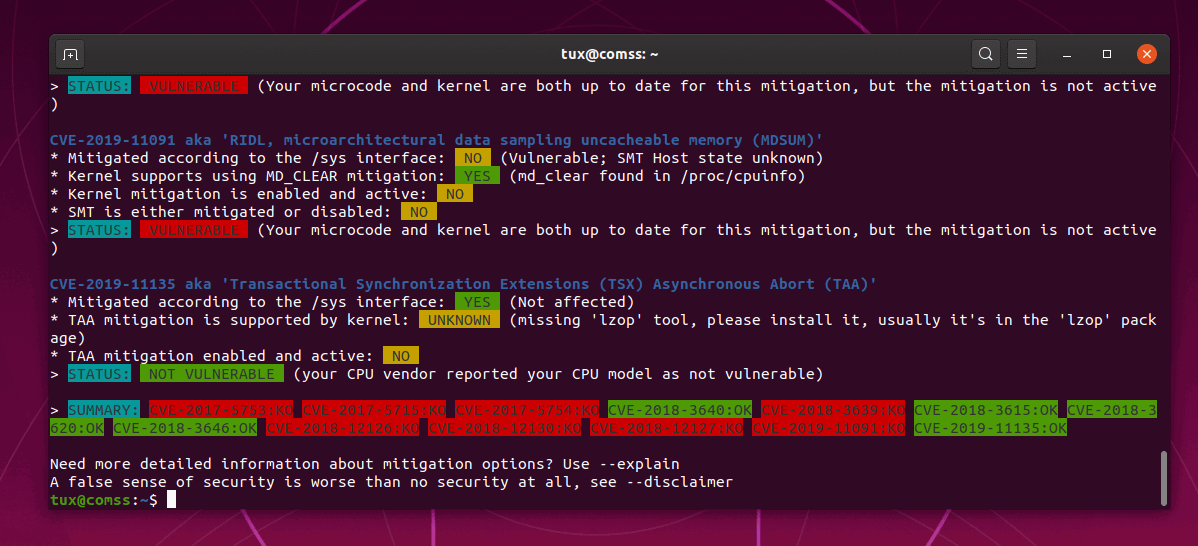Click CVE-2019-11091:KO in summary
The width and height of the screenshot is (1198, 546).
coord(828,428)
